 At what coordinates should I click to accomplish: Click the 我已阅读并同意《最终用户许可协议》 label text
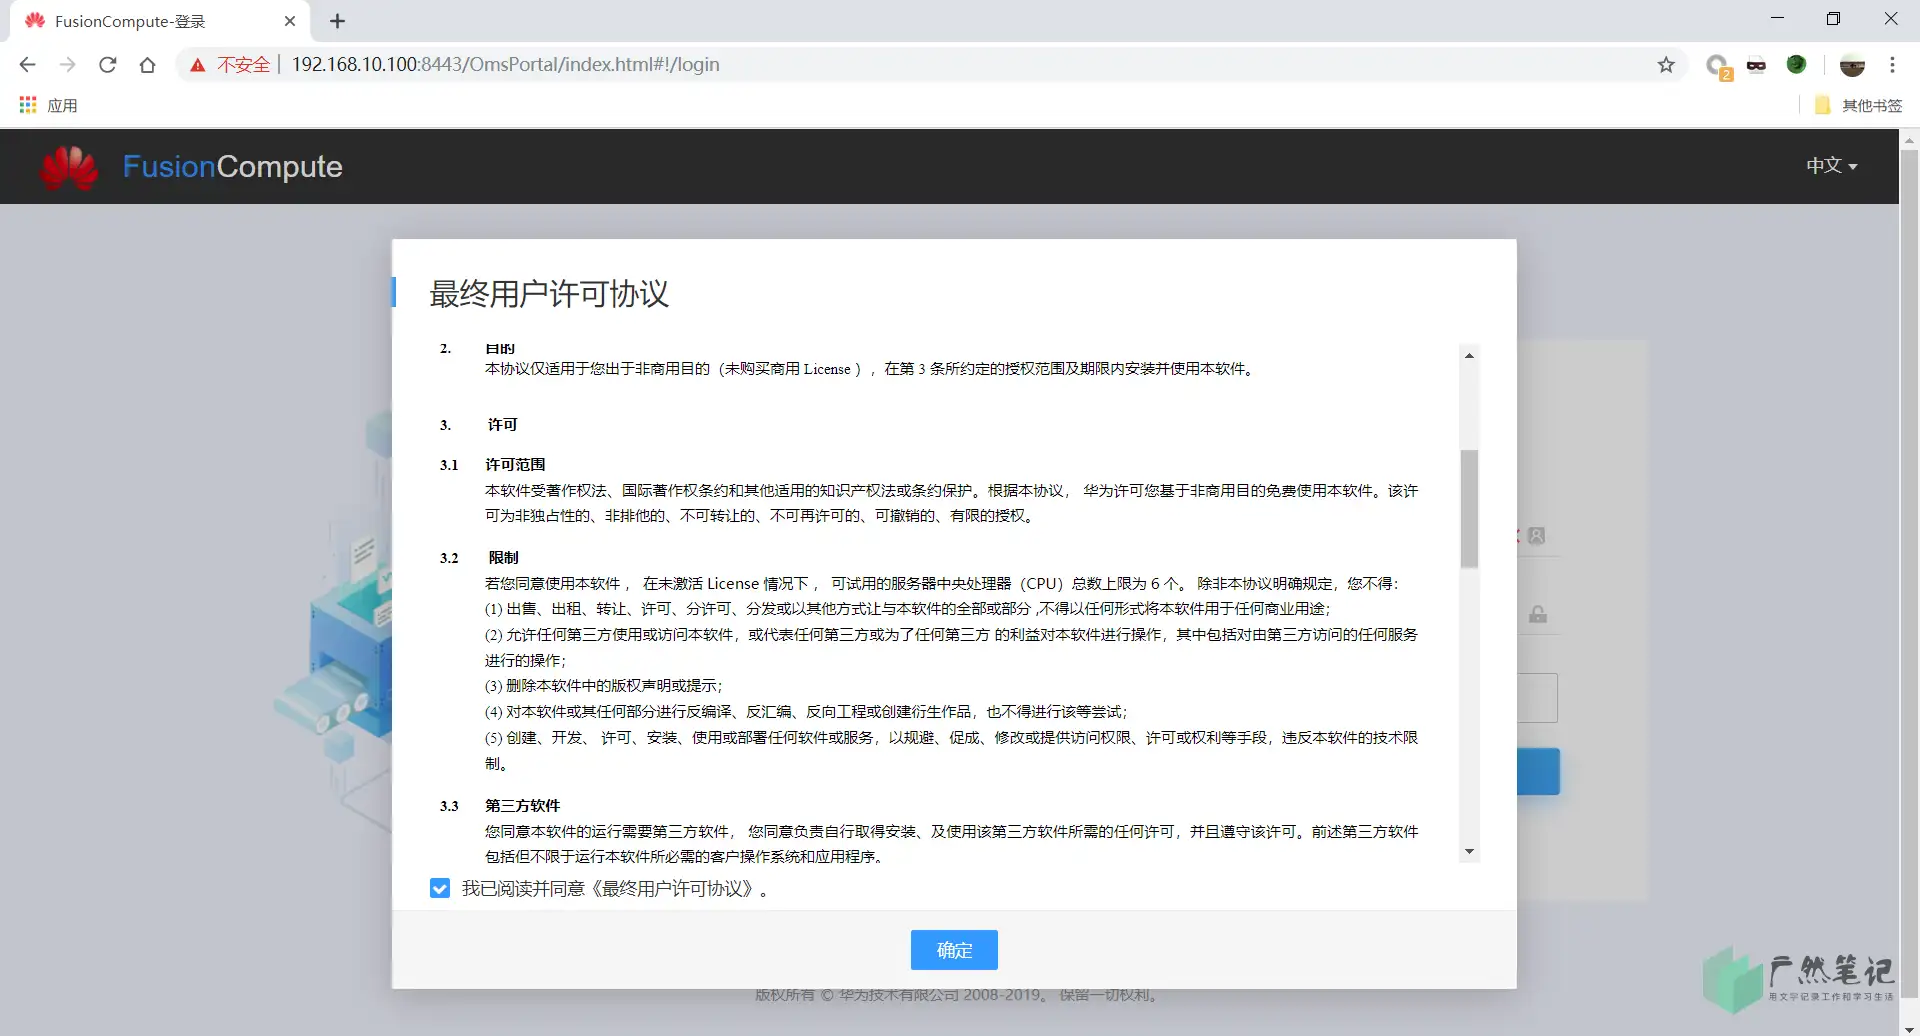pyautogui.click(x=615, y=889)
